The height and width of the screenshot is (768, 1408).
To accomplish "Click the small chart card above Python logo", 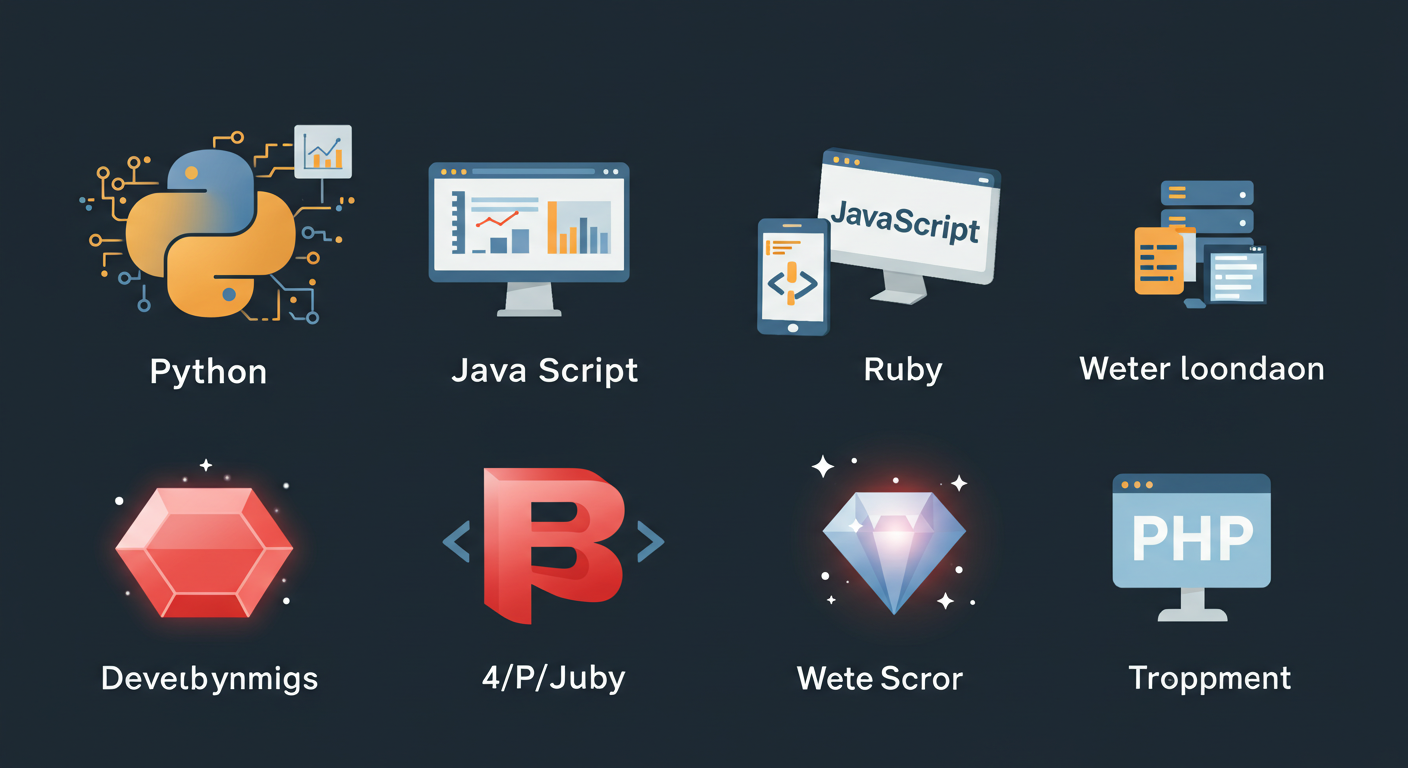I will coord(323,152).
